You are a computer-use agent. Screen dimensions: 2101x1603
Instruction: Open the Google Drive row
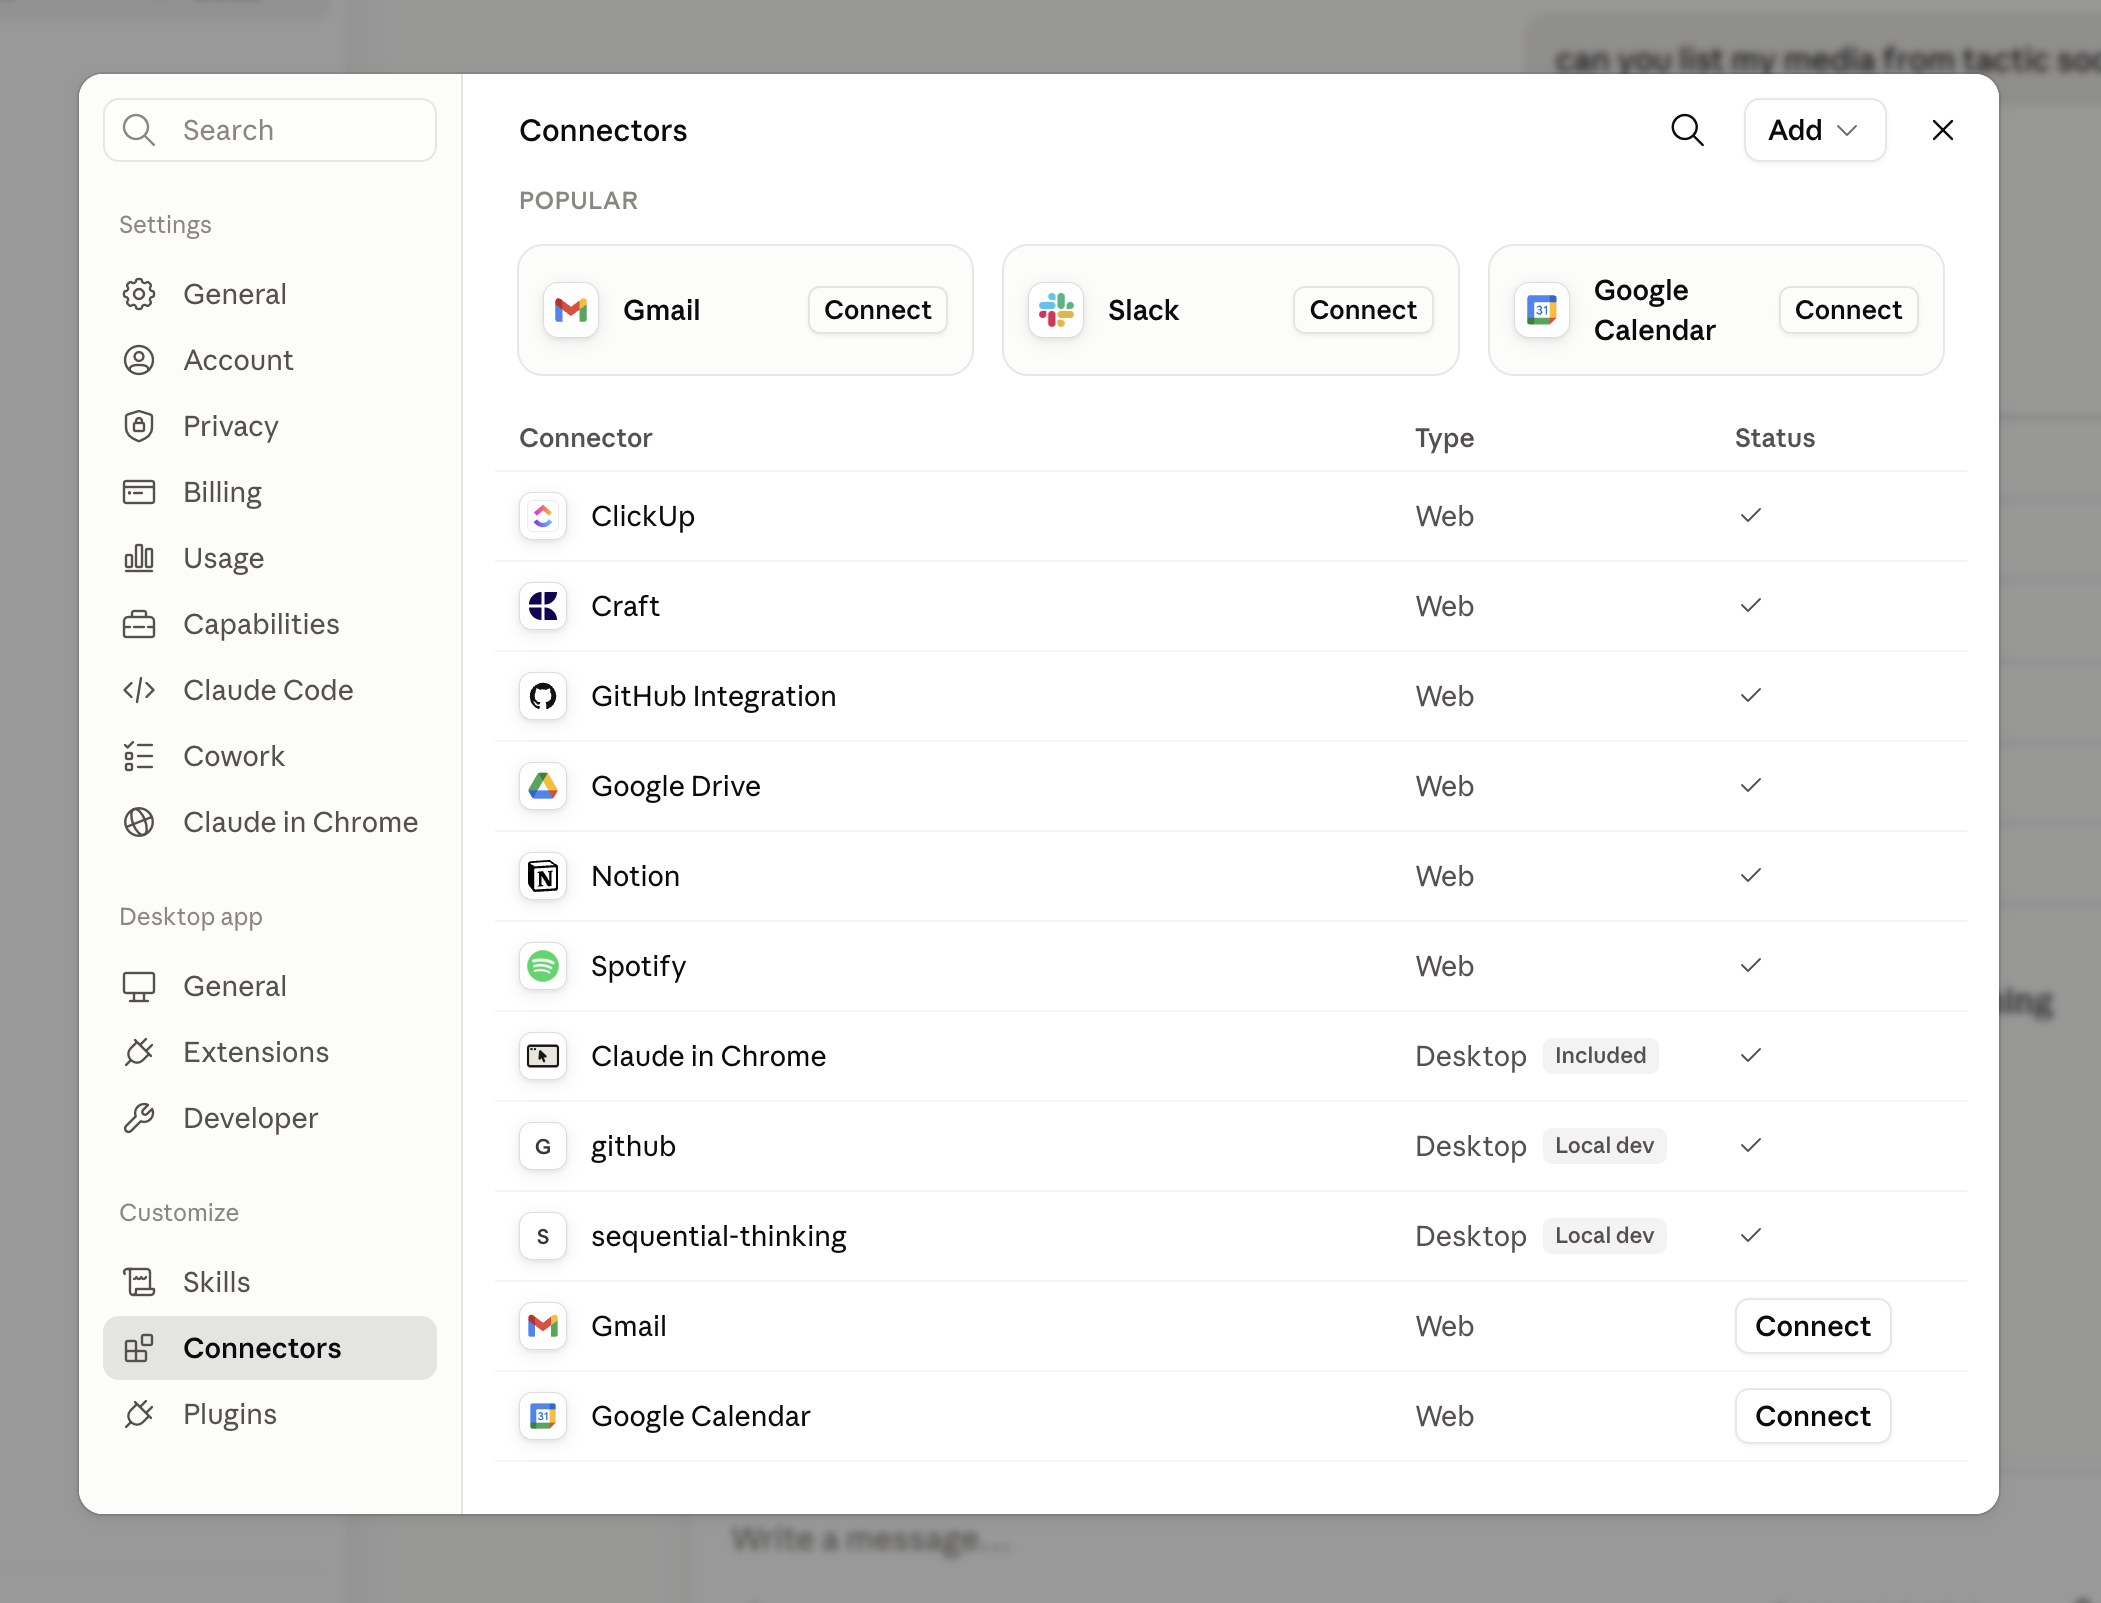point(1230,786)
